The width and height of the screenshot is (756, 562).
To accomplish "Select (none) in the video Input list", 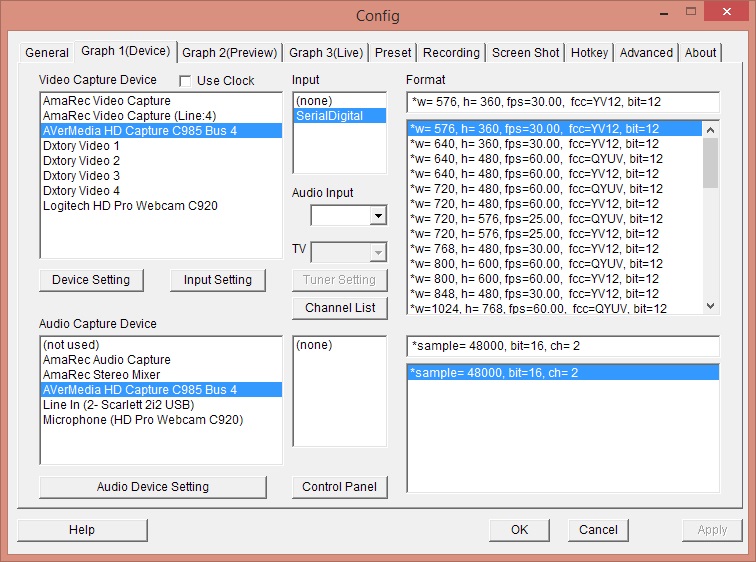I will pos(339,101).
